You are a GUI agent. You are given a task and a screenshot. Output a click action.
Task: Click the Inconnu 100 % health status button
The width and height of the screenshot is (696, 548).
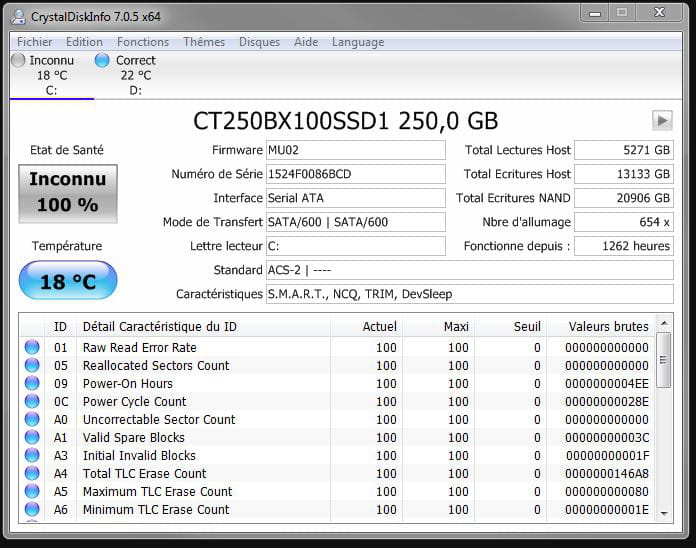pyautogui.click(x=68, y=193)
